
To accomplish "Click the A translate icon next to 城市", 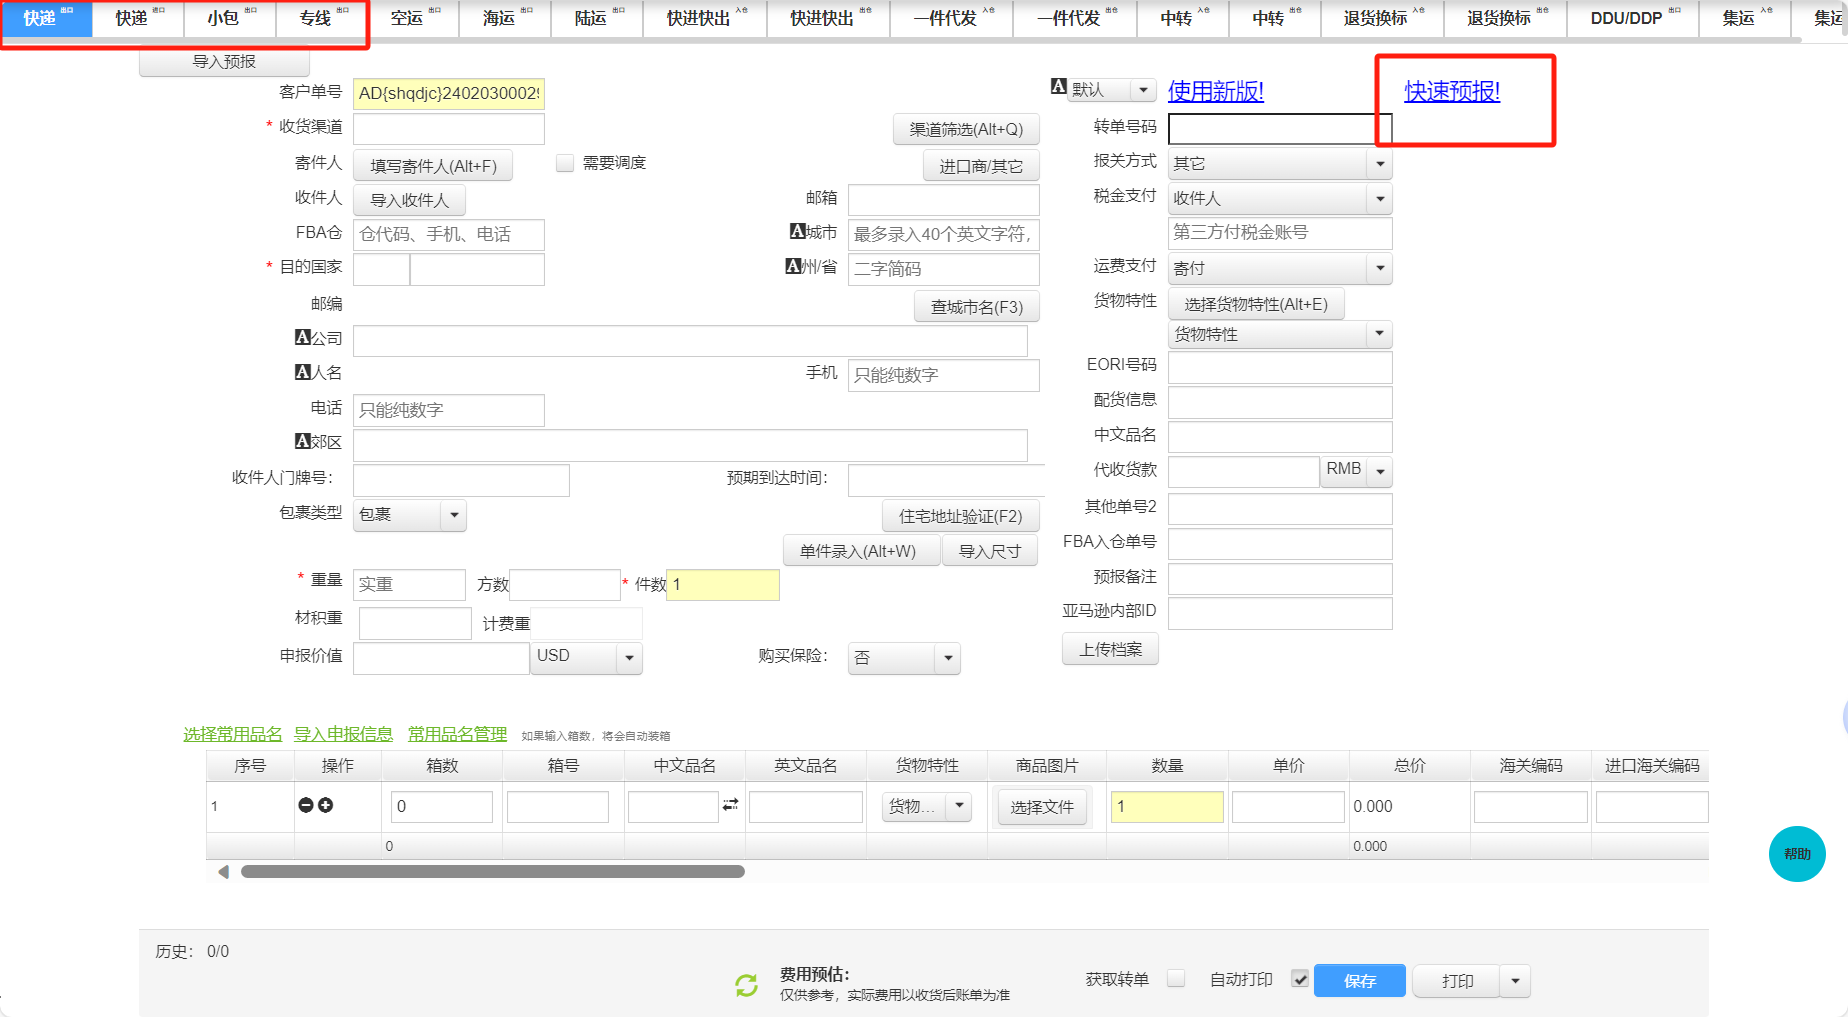I will click(798, 232).
